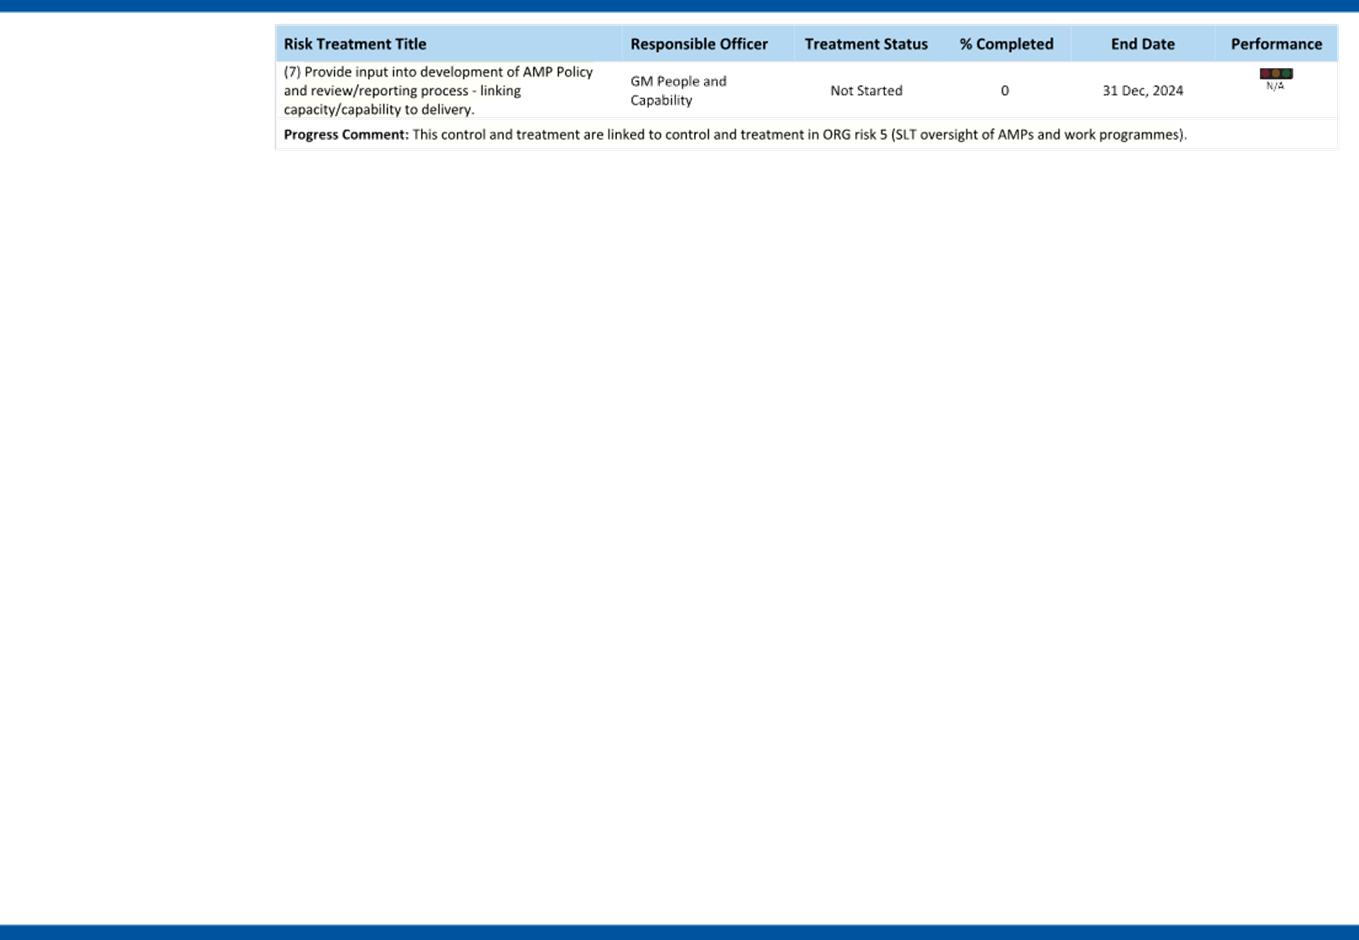Image resolution: width=1359 pixels, height=940 pixels.
Task: Click the Treatment Status column header
Action: click(866, 44)
